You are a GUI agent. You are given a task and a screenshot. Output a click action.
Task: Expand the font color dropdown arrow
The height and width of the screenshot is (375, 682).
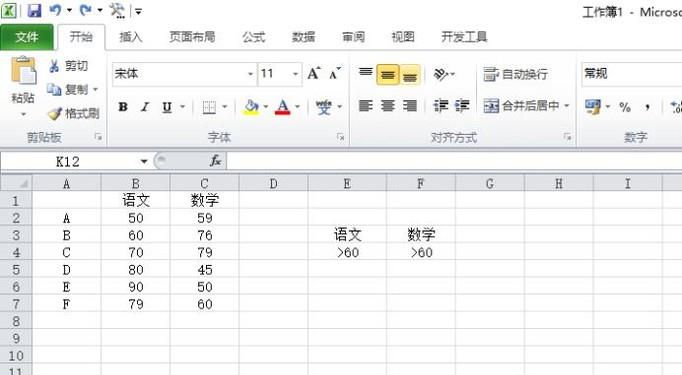pos(298,107)
